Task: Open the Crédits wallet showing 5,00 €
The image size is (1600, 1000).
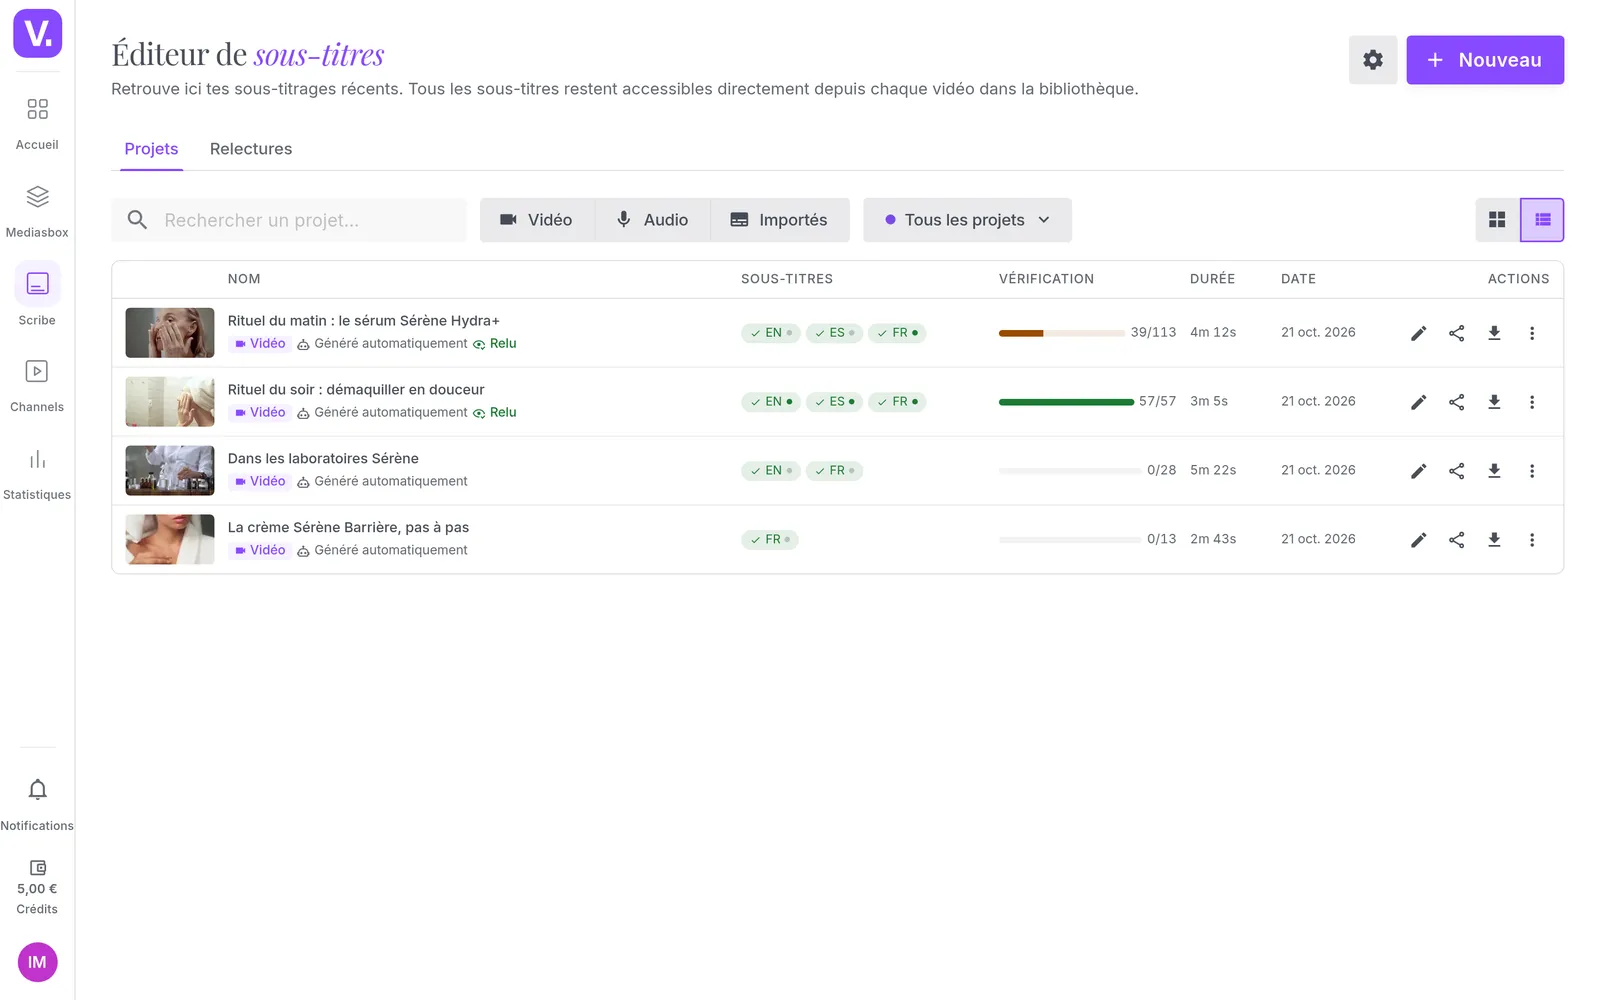Action: click(x=37, y=887)
